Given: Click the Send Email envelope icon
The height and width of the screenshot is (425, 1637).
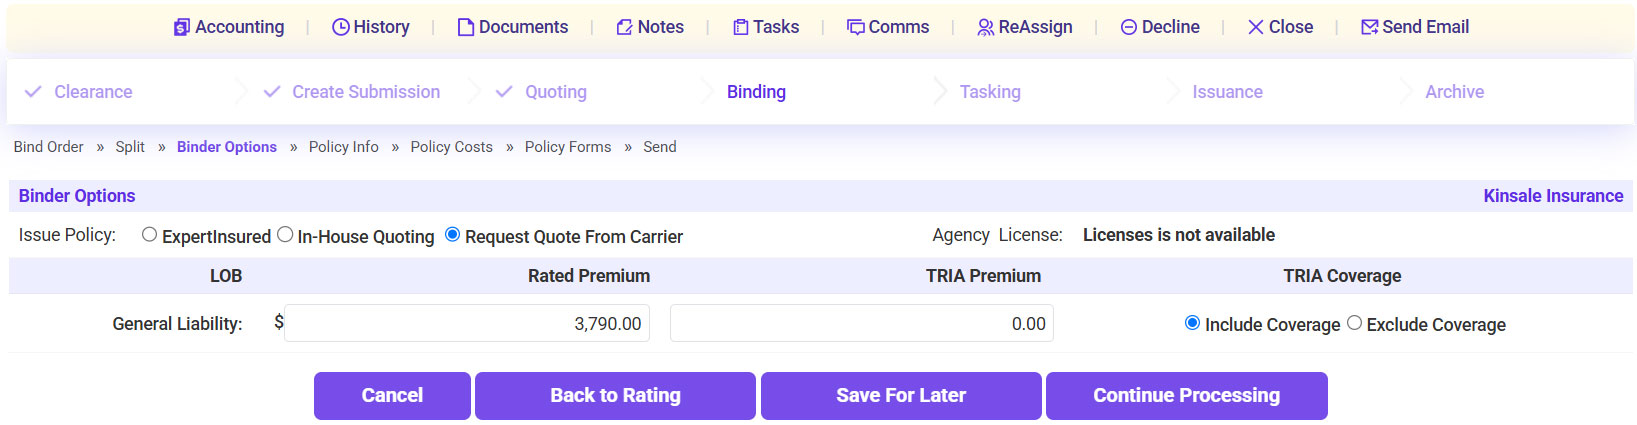Looking at the screenshot, I should point(1370,27).
